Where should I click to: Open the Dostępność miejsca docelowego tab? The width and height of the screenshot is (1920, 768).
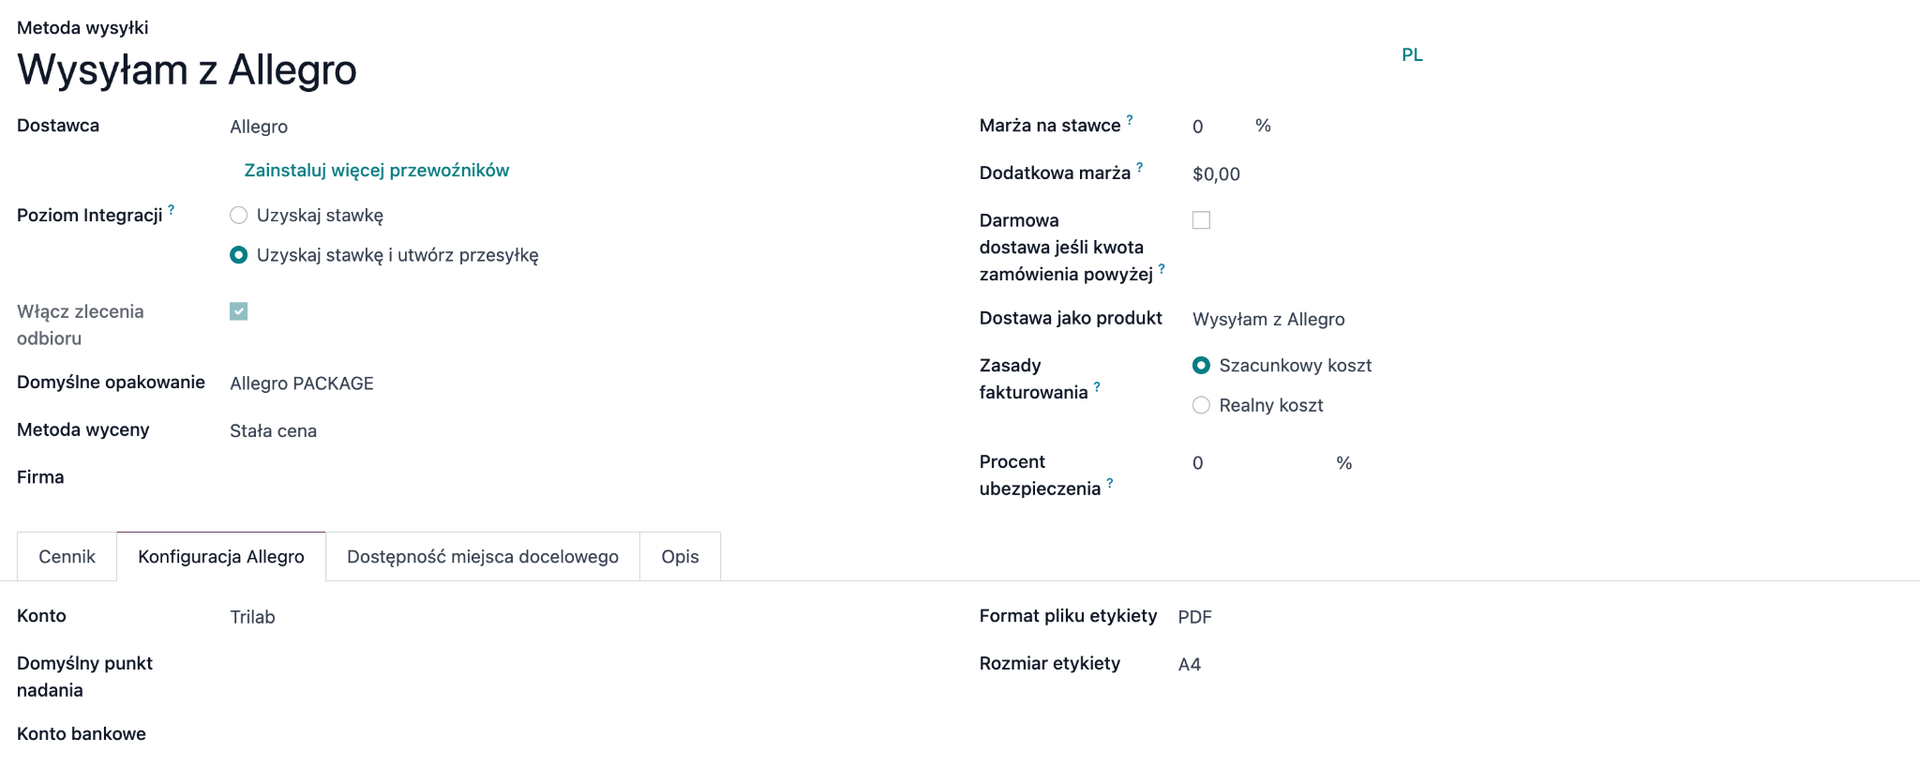(482, 557)
